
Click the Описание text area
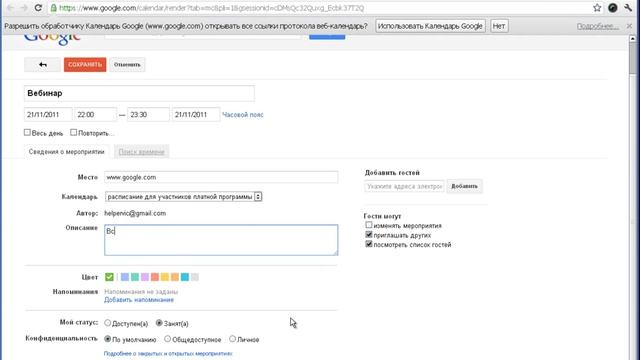[221, 240]
